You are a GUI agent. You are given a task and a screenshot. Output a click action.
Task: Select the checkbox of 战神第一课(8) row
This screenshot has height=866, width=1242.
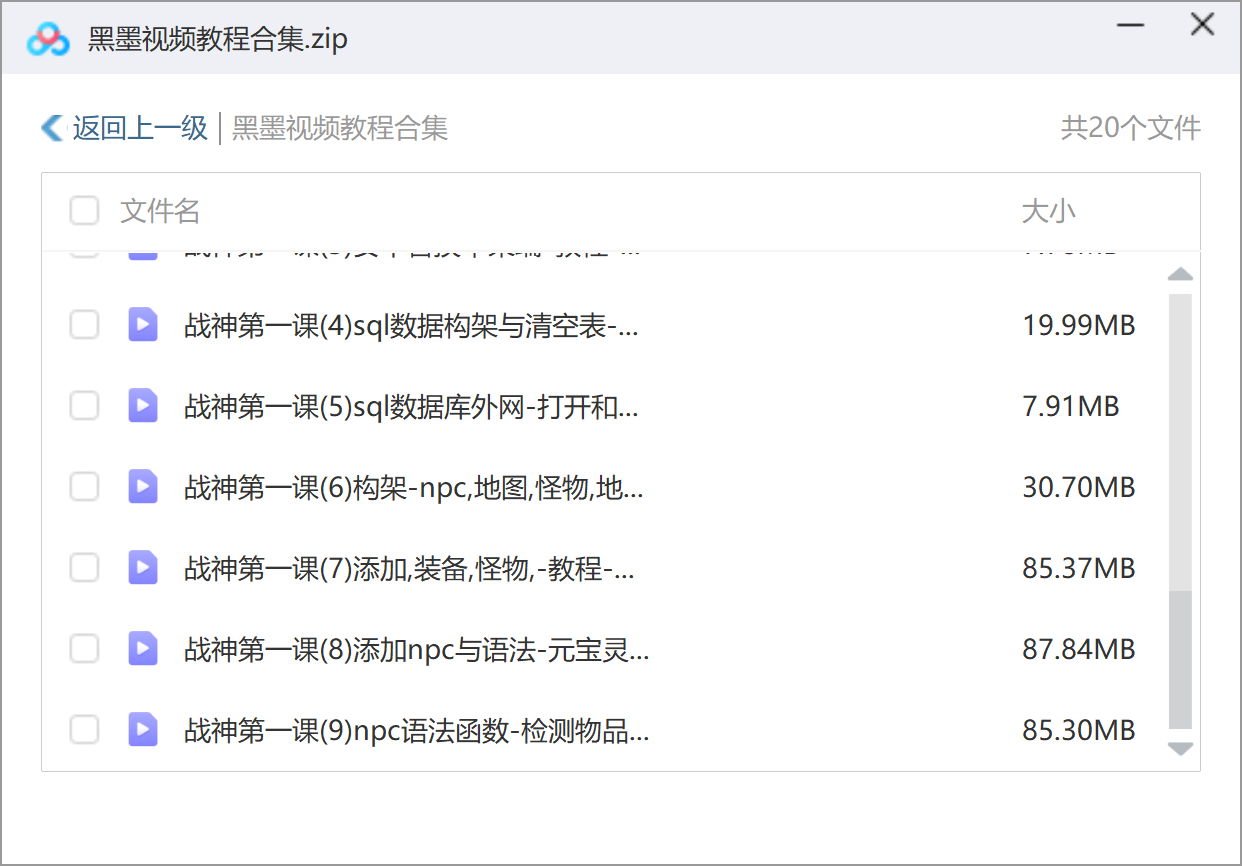pyautogui.click(x=85, y=649)
